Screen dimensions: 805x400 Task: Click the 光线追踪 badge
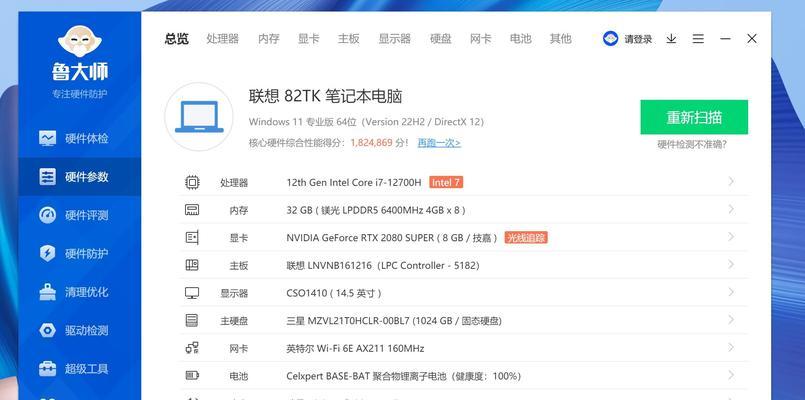click(x=526, y=238)
